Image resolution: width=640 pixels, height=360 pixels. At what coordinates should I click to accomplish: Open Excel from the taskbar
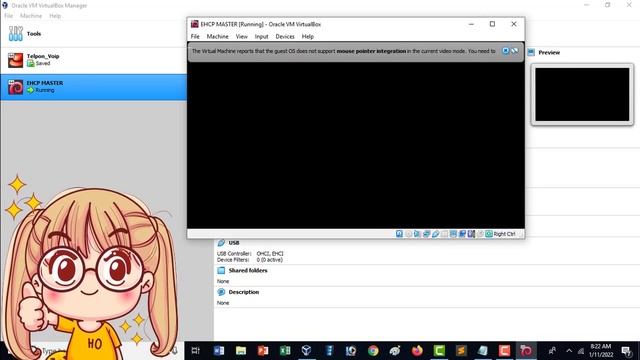(285, 351)
